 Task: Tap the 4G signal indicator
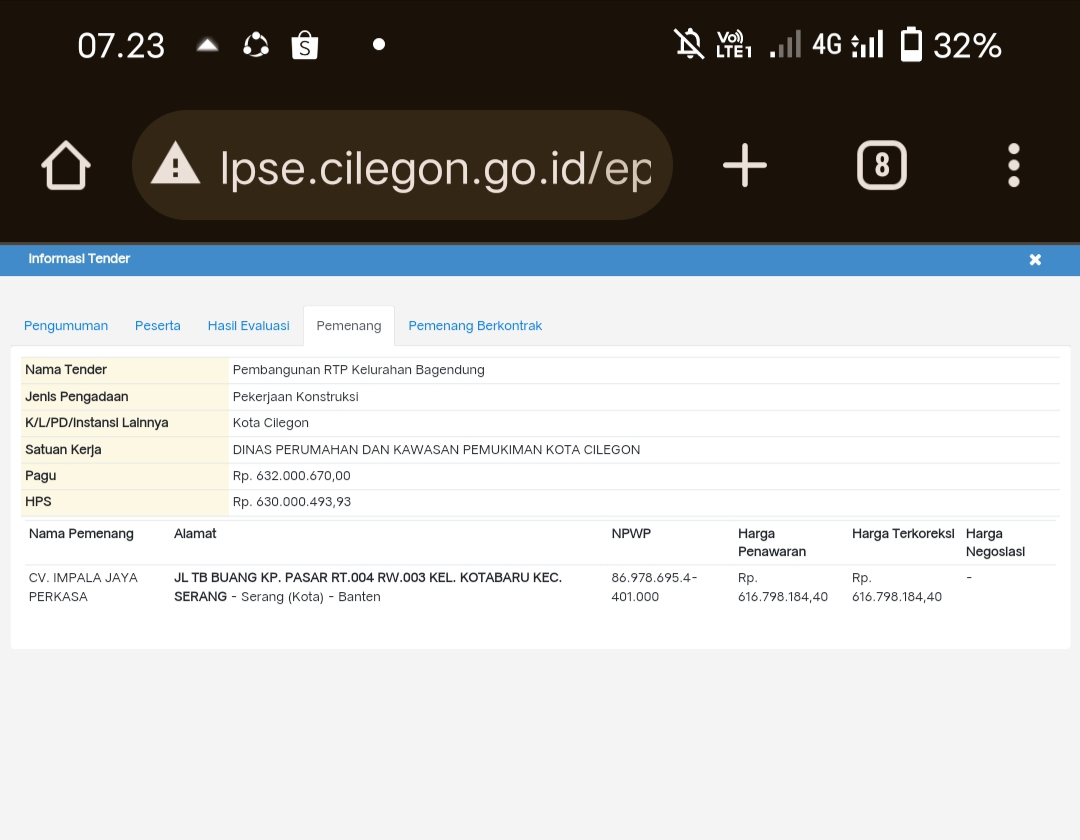(847, 44)
